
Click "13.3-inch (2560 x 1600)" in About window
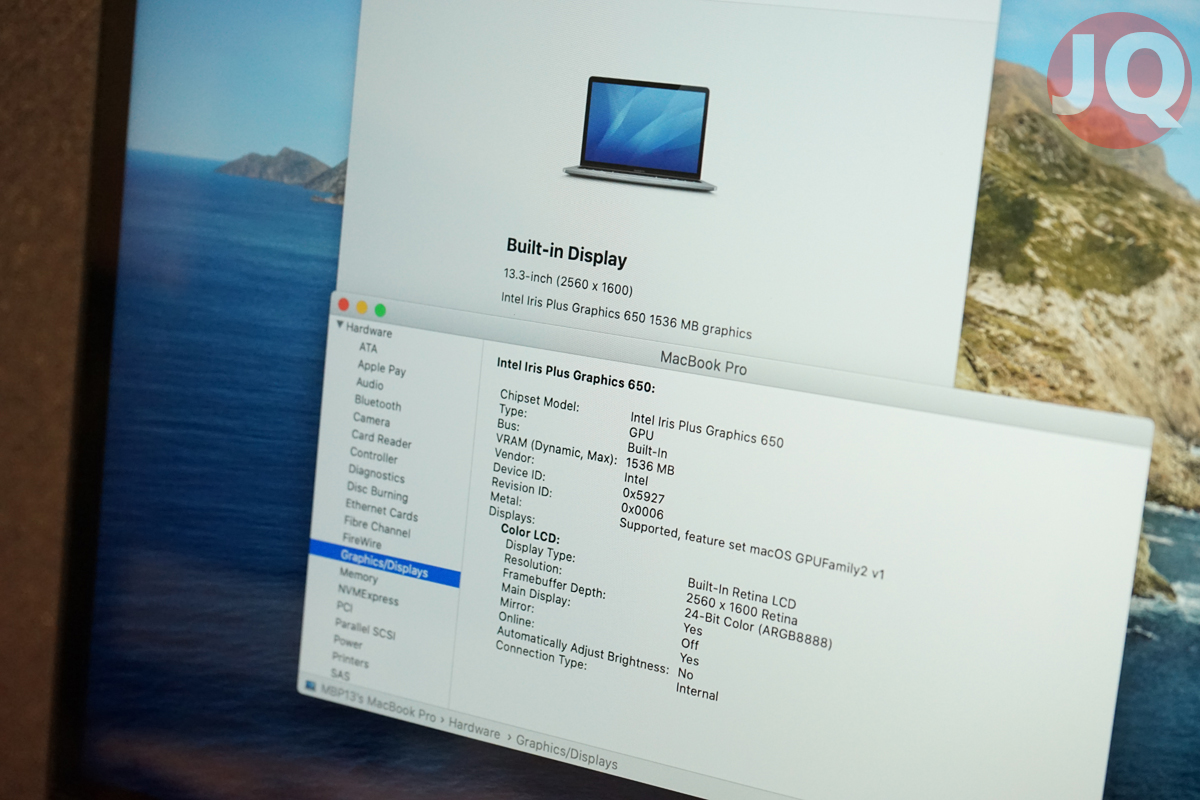(568, 282)
